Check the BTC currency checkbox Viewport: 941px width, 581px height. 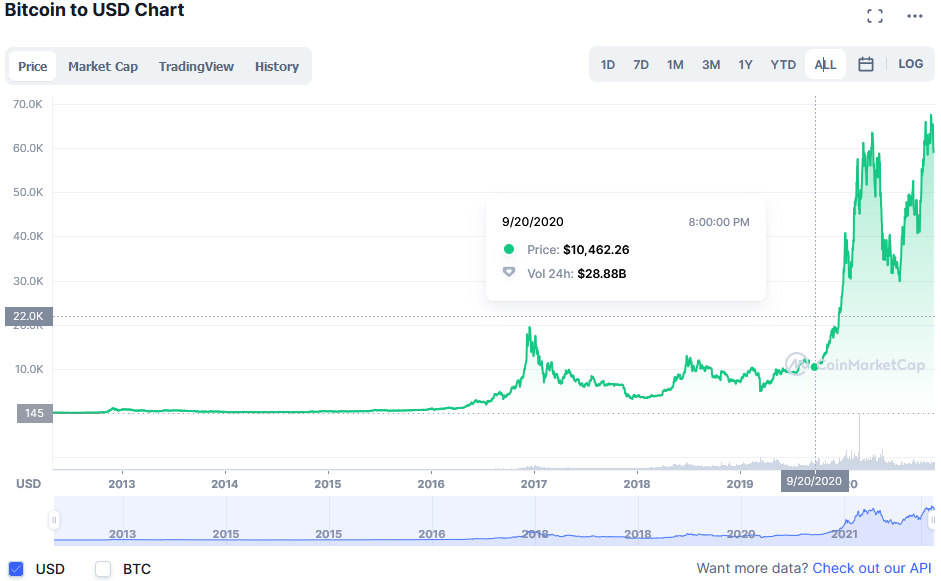(x=103, y=568)
